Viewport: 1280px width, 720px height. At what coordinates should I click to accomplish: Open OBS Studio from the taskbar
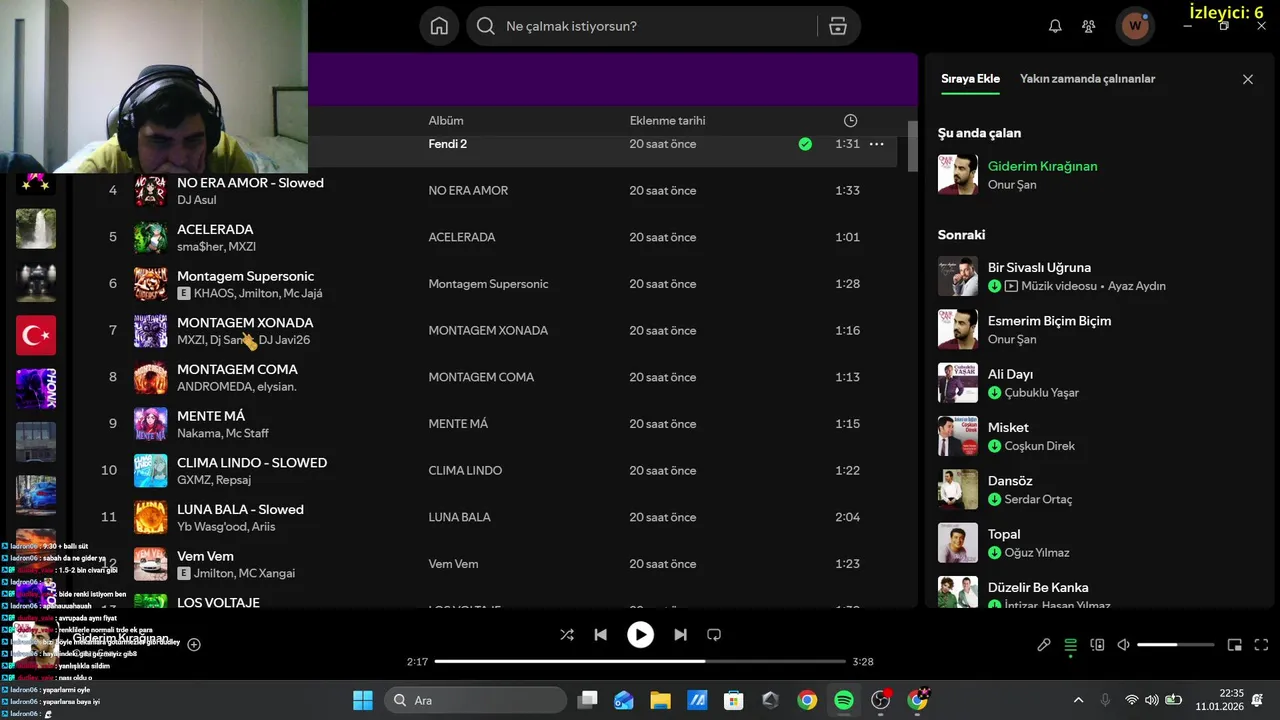[x=881, y=700]
